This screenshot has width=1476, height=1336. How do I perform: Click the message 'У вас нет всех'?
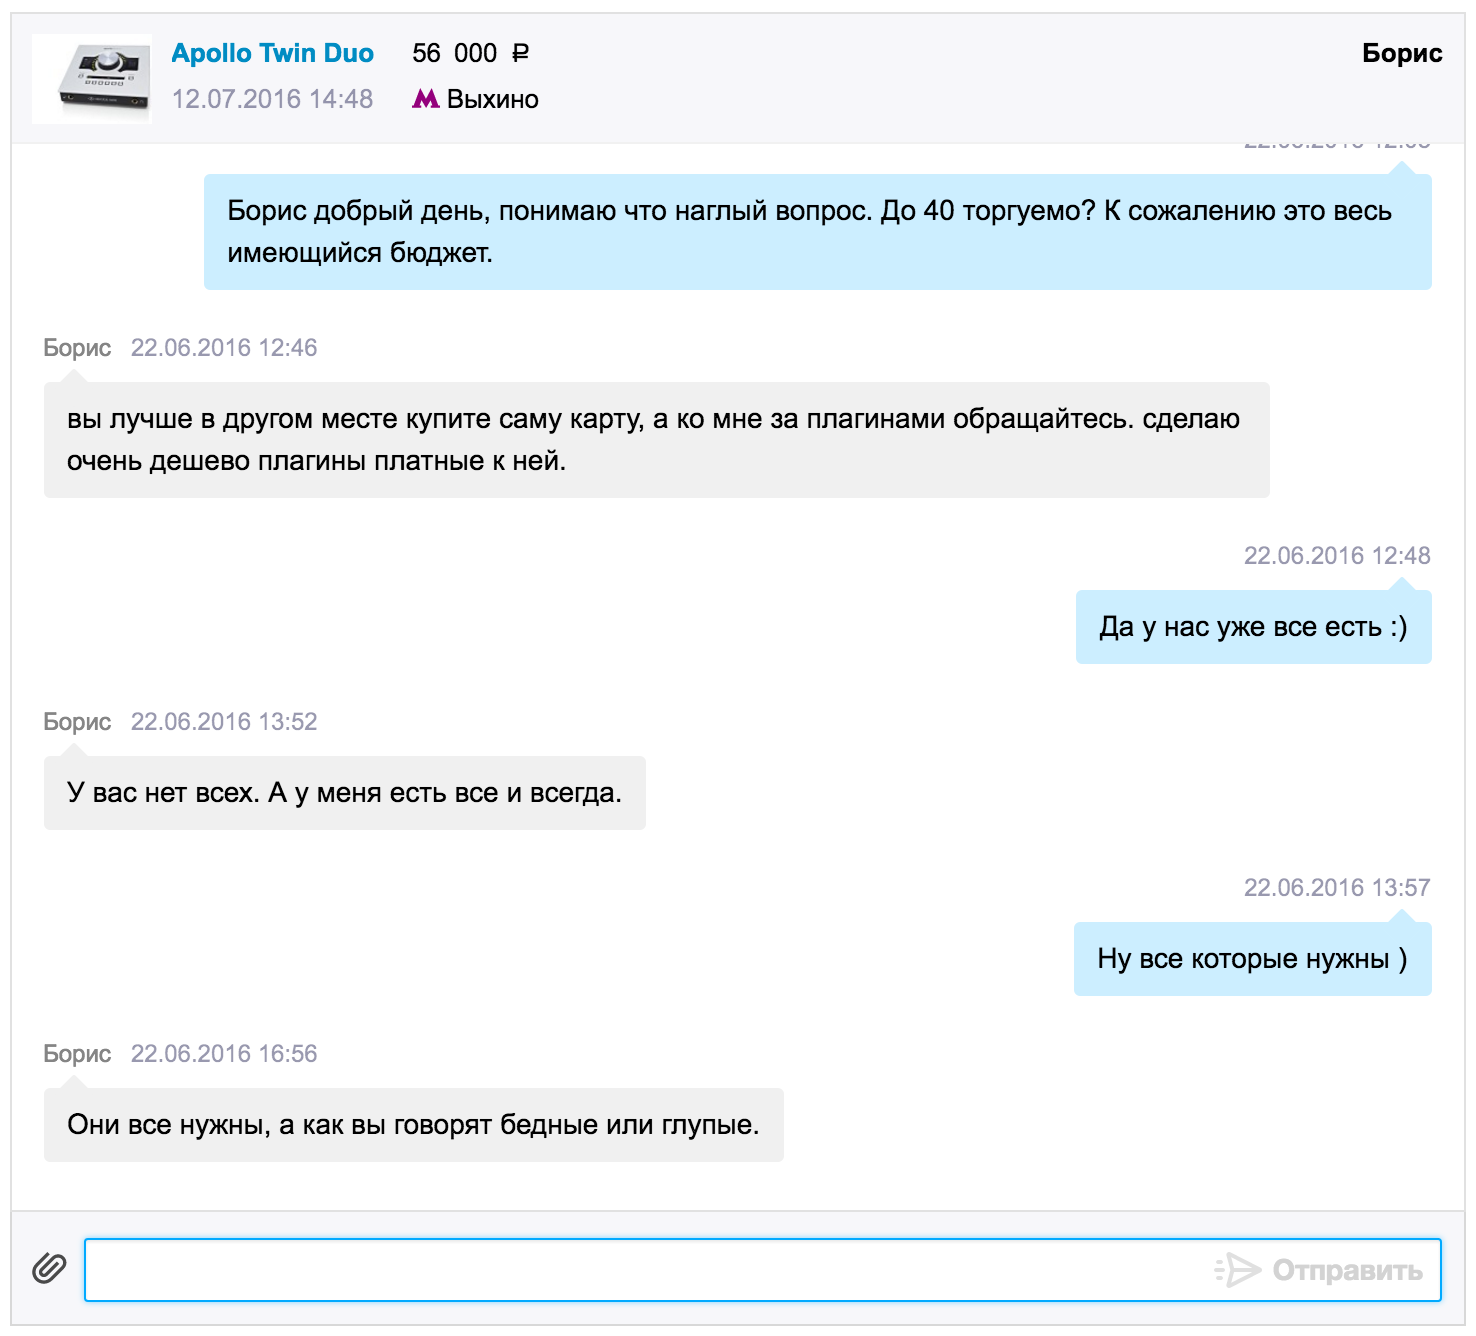coord(345,793)
